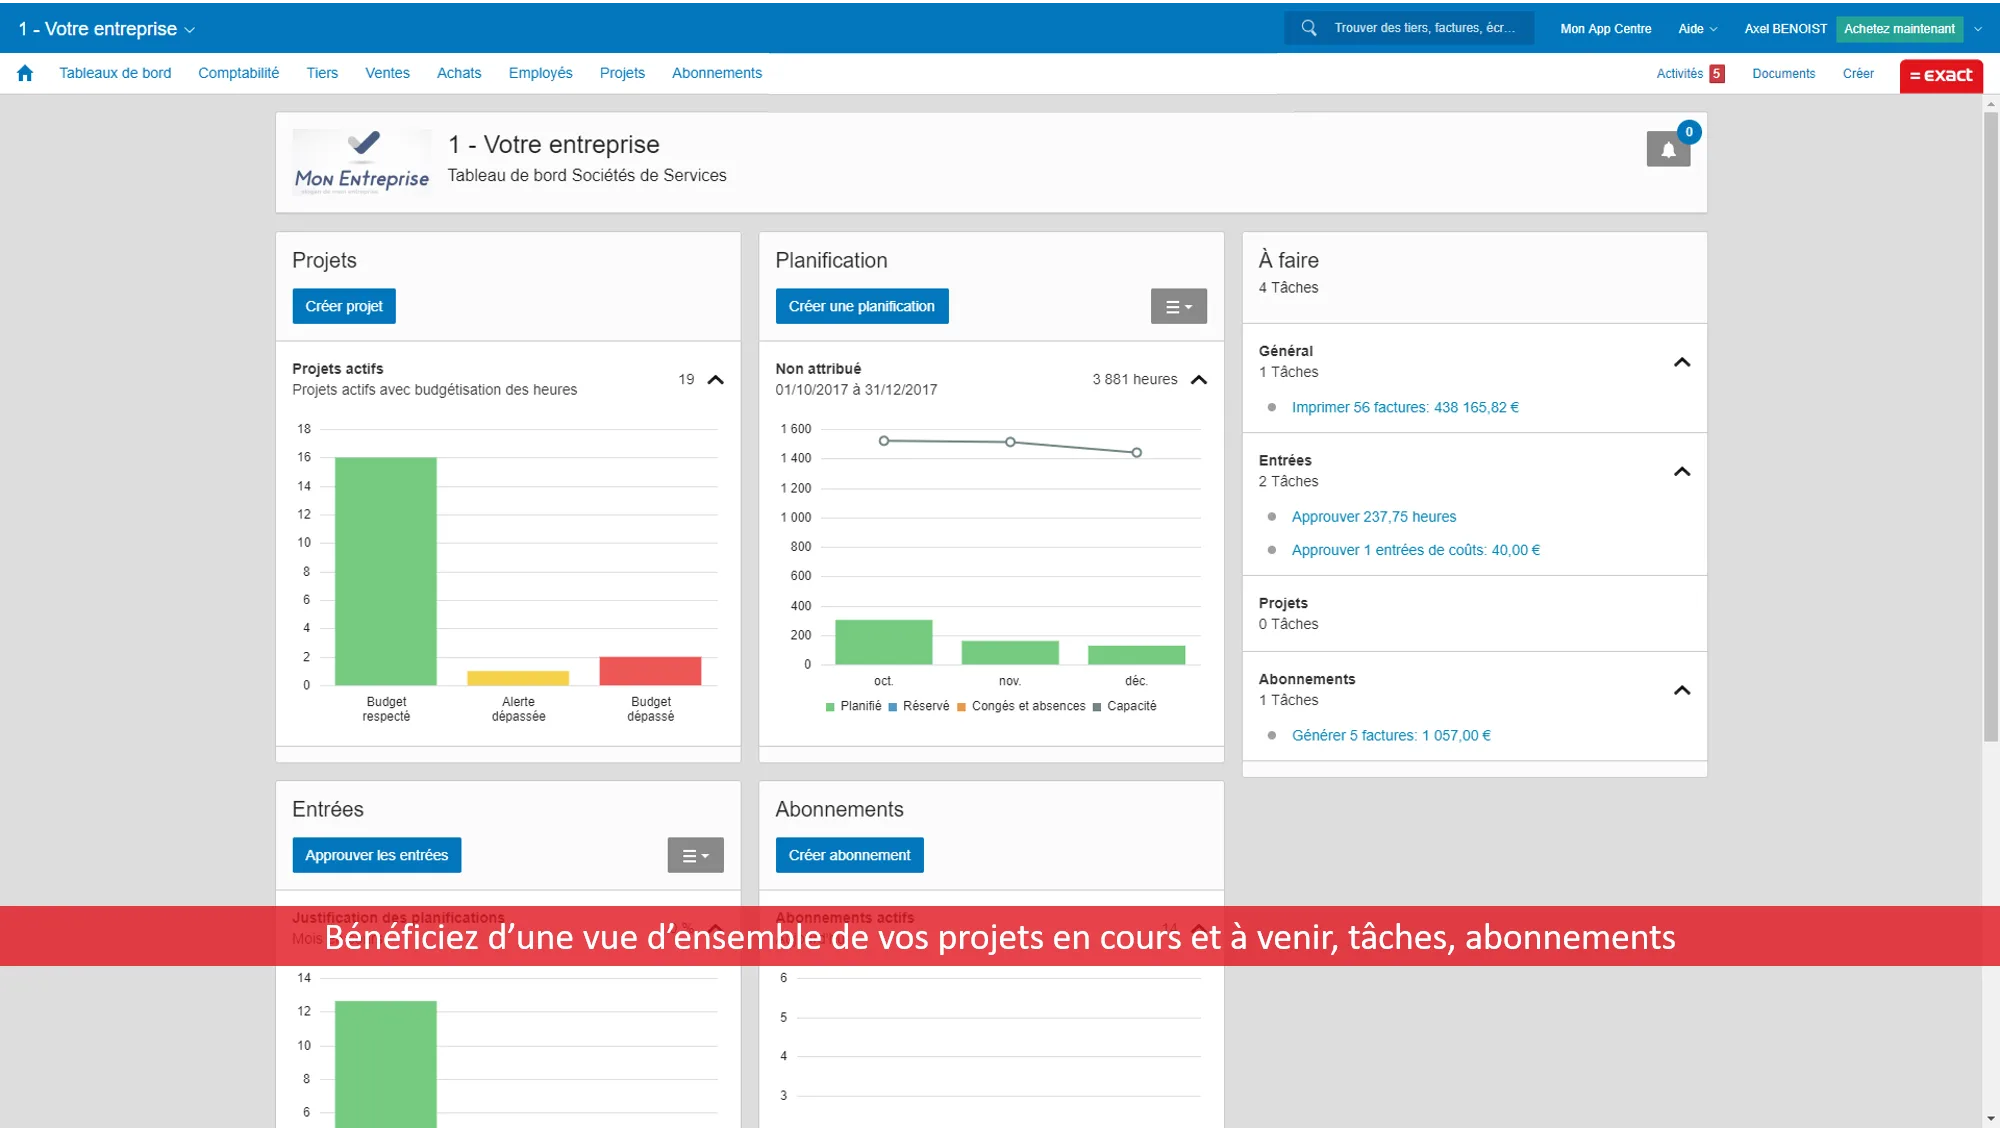Click the red Budget dépassé bar
Viewport: 2000px width, 1128px height.
[650, 671]
